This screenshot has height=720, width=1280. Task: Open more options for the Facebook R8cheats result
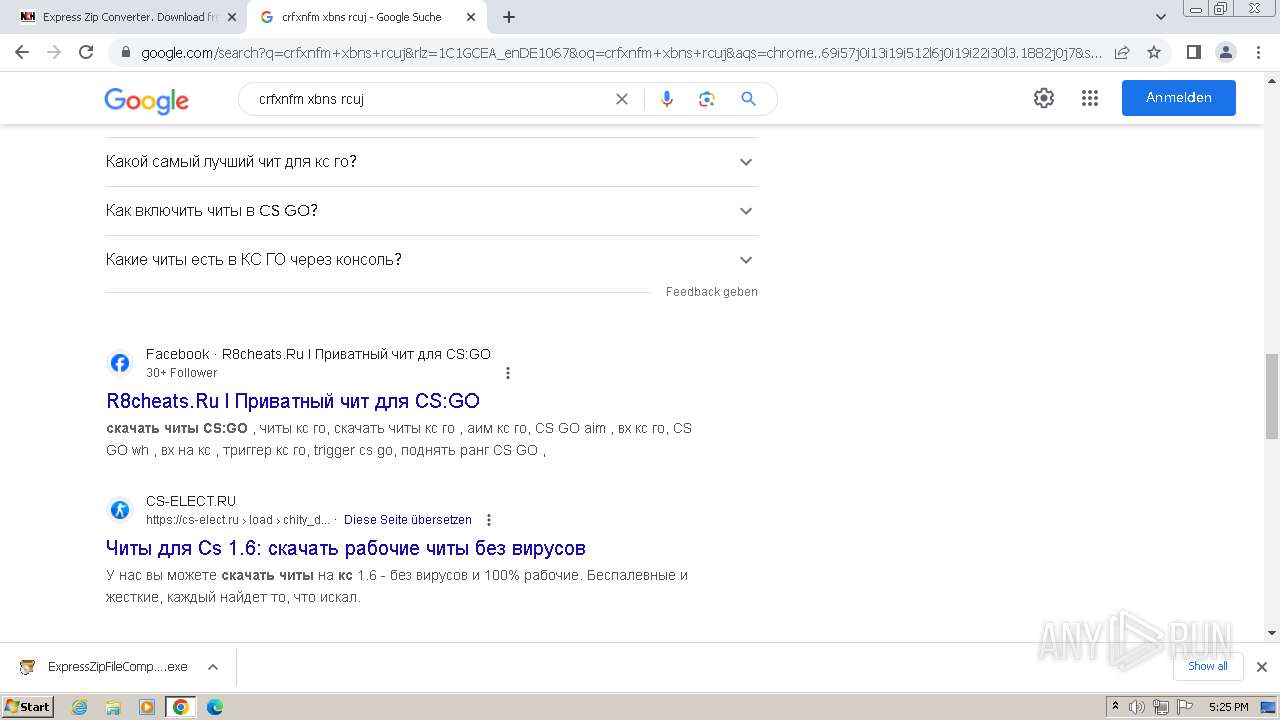coord(508,373)
